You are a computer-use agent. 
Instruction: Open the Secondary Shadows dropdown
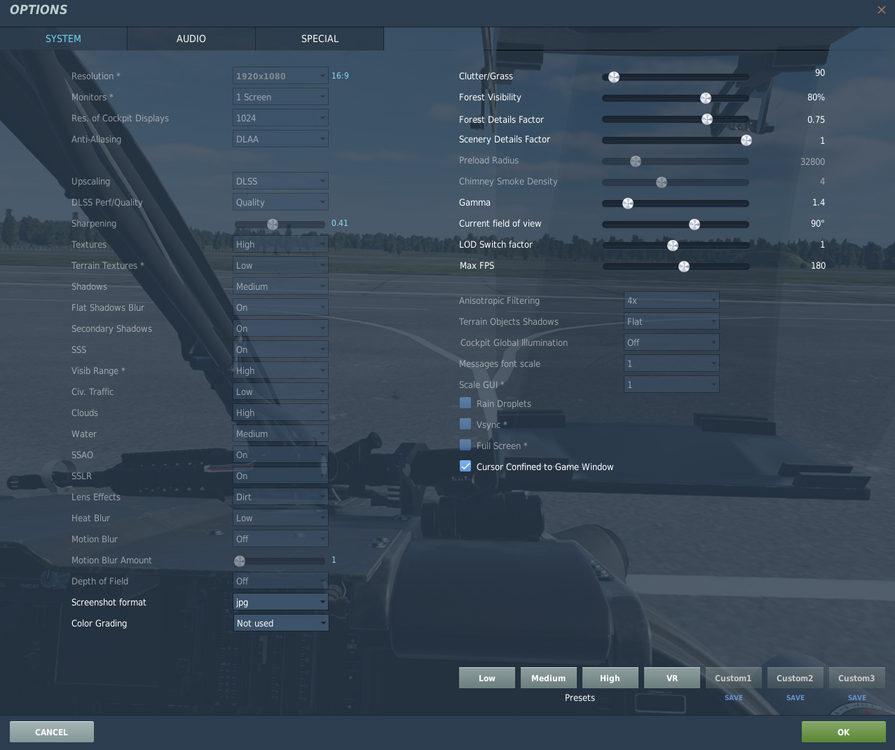(280, 329)
